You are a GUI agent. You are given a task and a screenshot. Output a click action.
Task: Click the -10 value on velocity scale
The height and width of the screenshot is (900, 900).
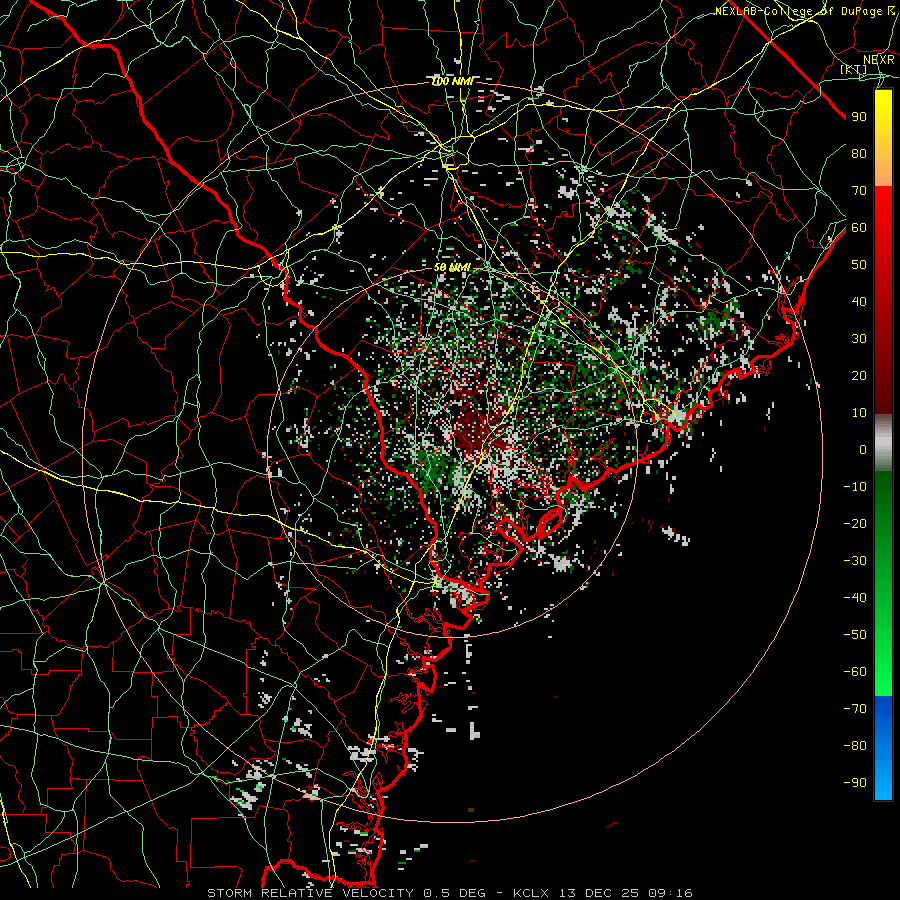[x=855, y=487]
